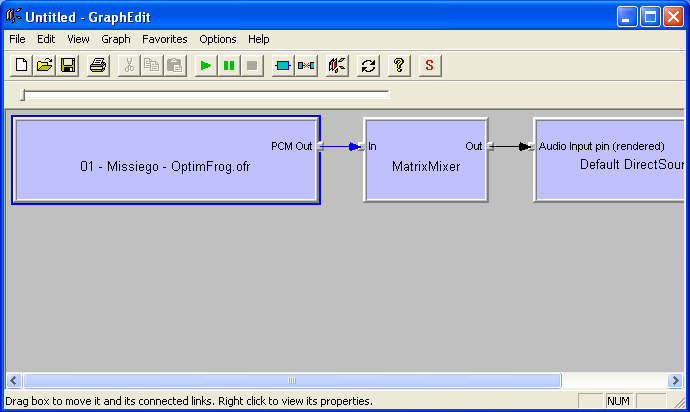Print the graph with printer icon
The width and height of the screenshot is (690, 412).
click(x=98, y=66)
